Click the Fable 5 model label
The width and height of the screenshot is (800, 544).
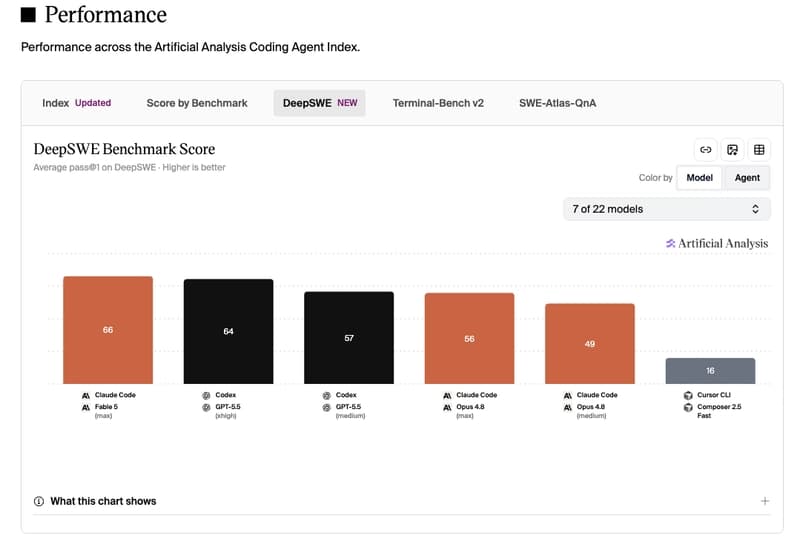[106, 407]
